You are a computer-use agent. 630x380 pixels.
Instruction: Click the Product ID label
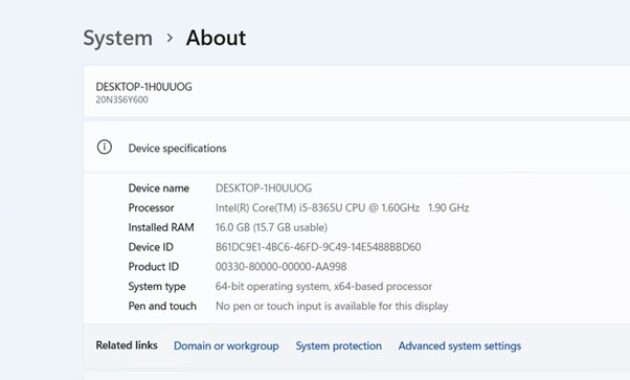[x=153, y=267]
